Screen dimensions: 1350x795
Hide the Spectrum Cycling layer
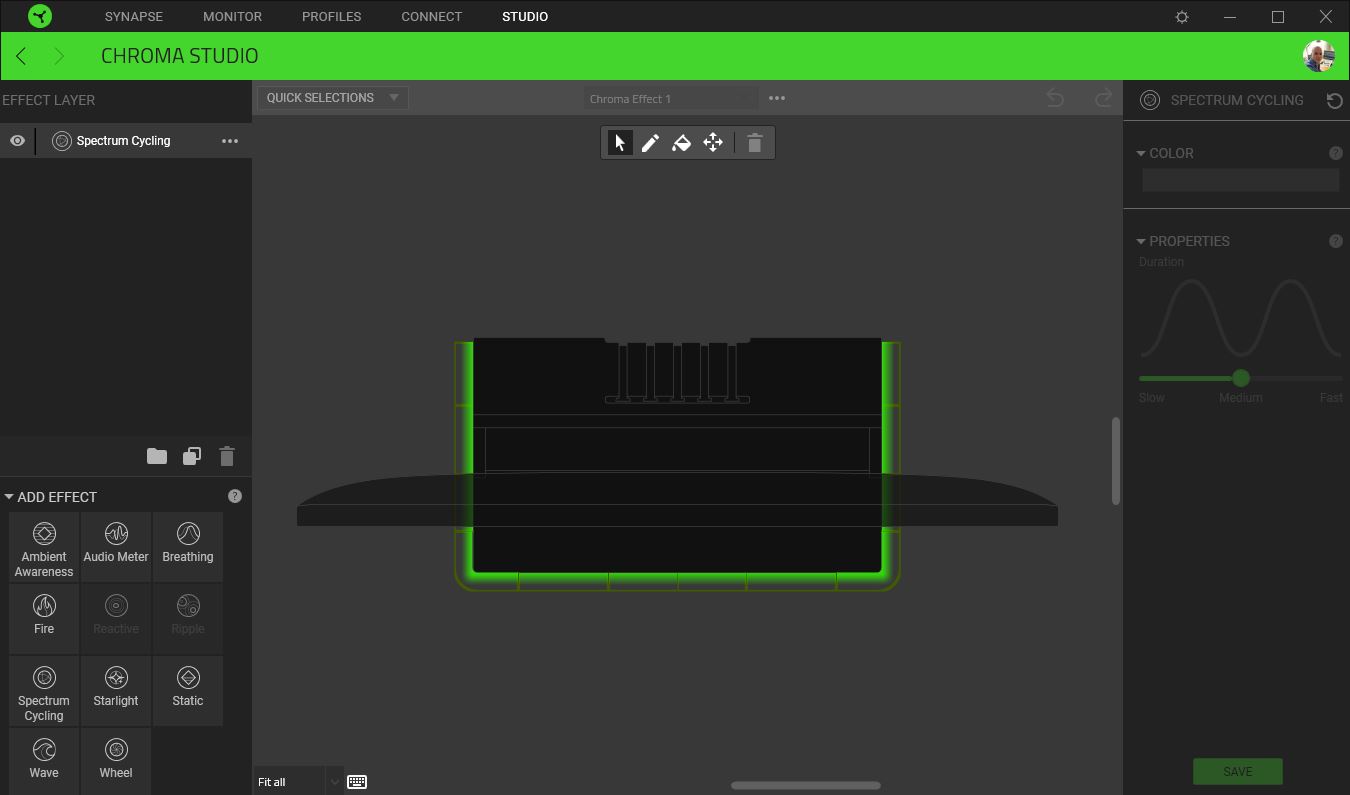[x=17, y=141]
